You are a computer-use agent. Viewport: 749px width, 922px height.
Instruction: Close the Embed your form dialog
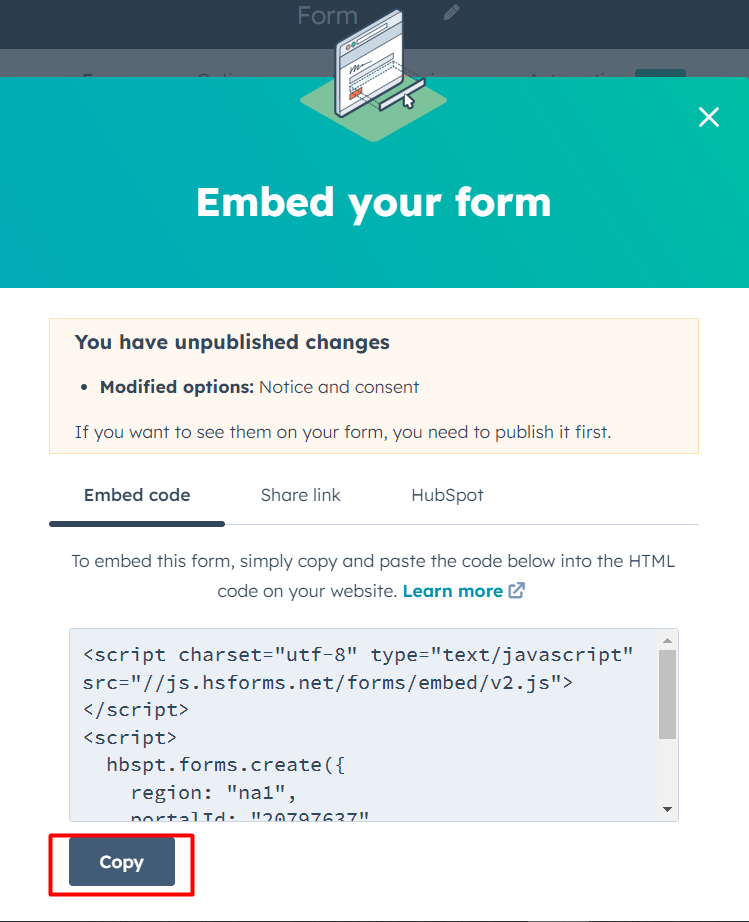coord(709,117)
